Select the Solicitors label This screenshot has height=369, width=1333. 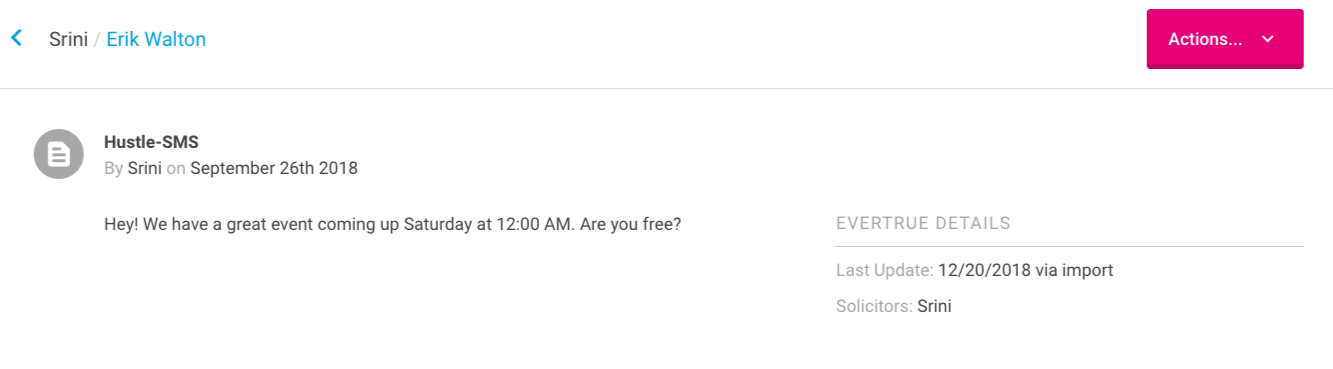point(874,306)
